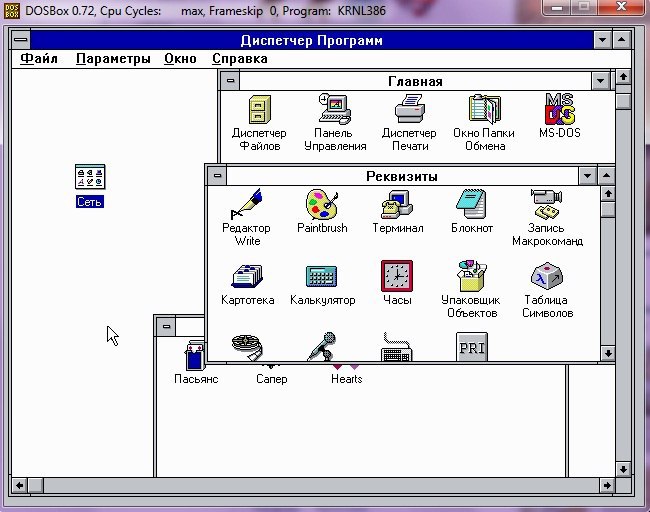650x512 pixels.
Task: Open the Справка menu
Action: point(240,59)
